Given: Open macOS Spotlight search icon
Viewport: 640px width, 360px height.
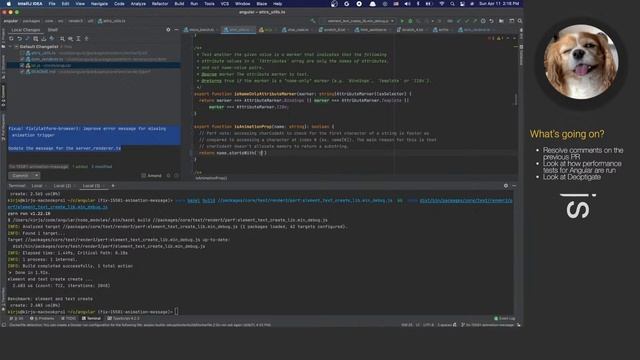Looking at the screenshot, I should [x=452, y=4].
